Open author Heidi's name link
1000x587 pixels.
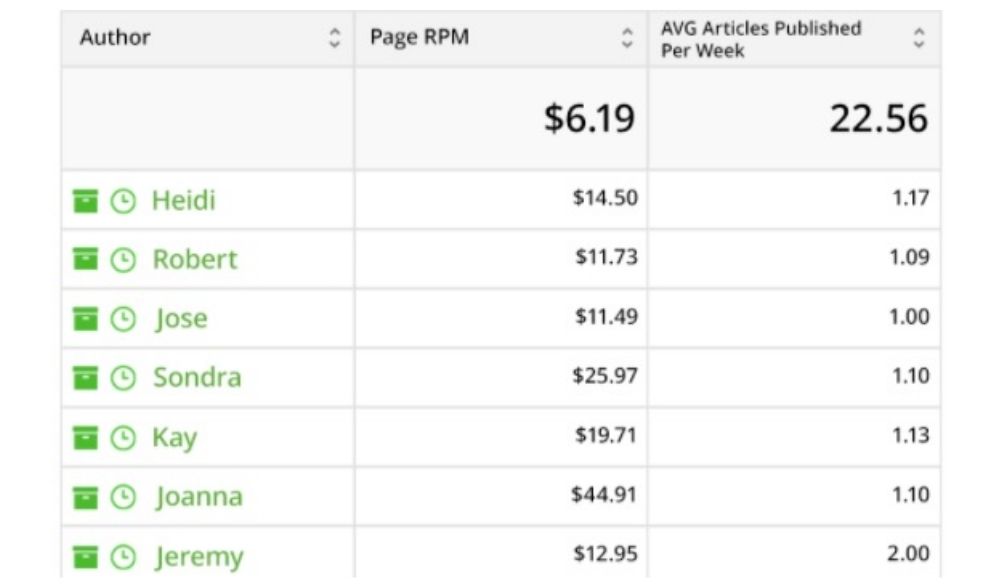pos(183,200)
